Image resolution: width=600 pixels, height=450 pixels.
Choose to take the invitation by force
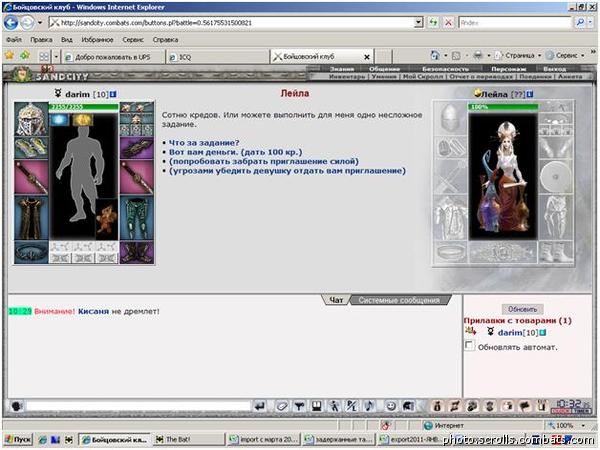pyautogui.click(x=264, y=161)
